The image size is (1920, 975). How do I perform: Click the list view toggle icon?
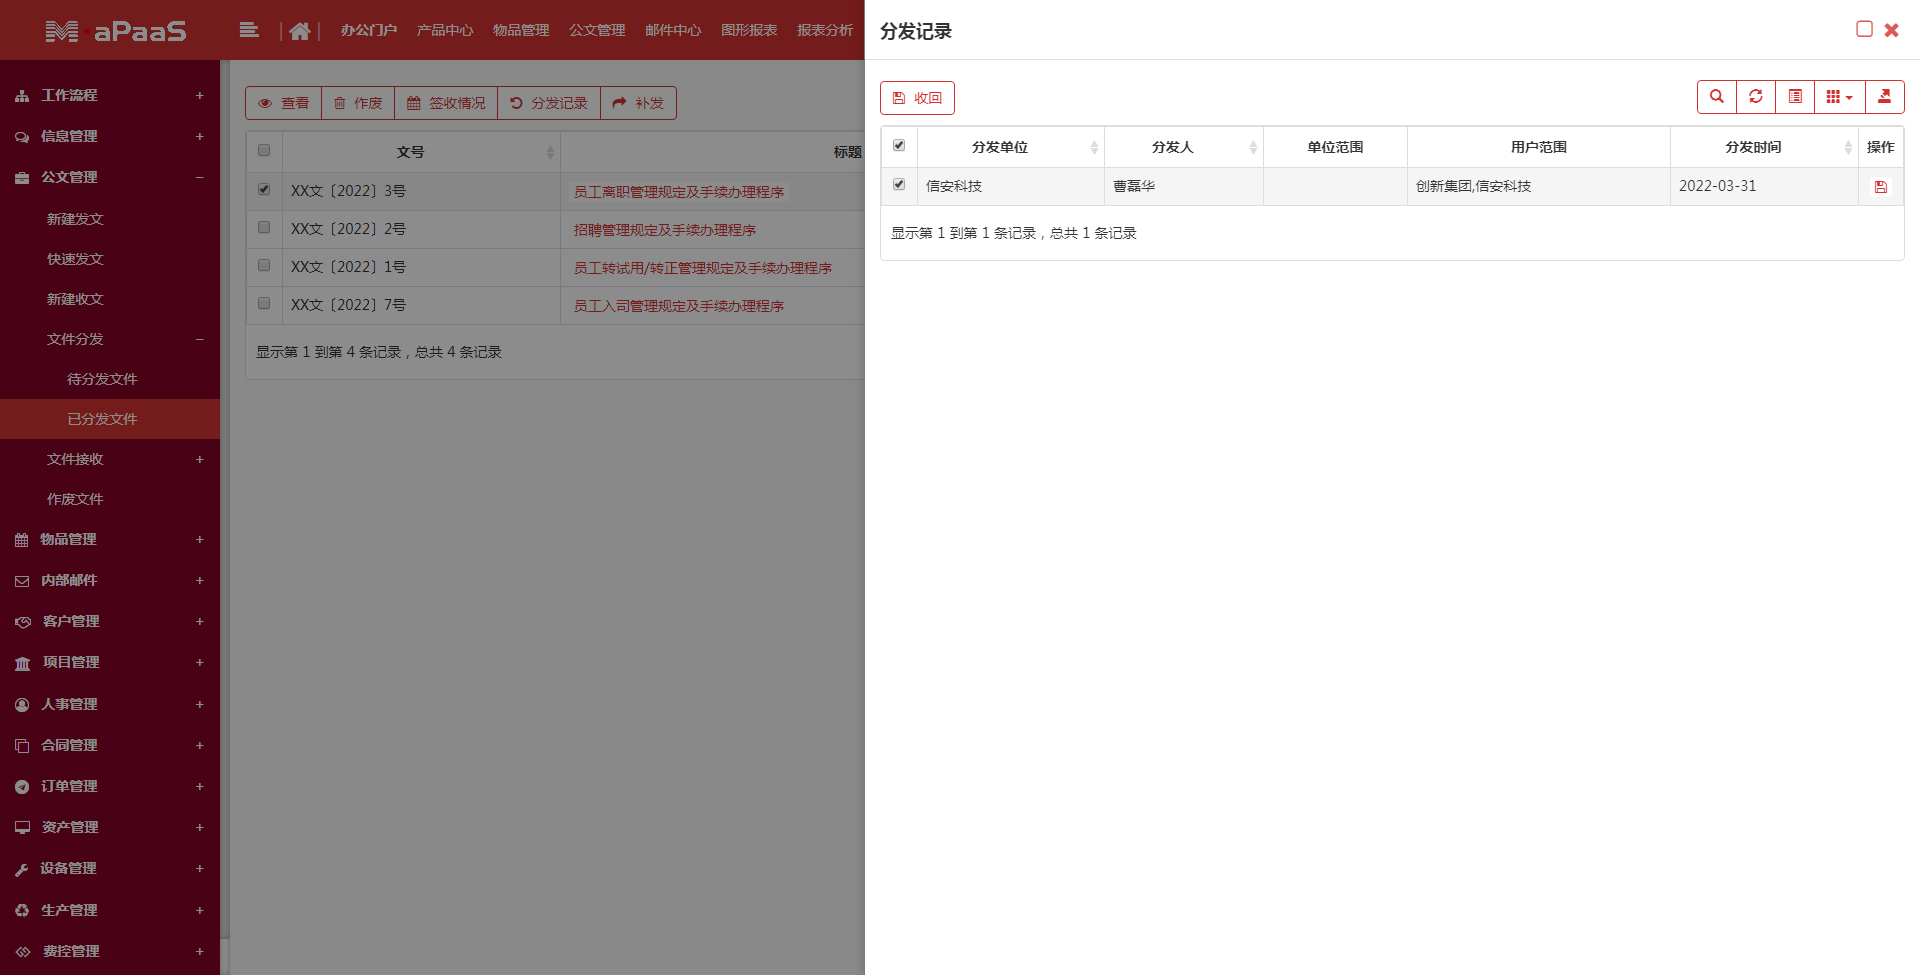pyautogui.click(x=1795, y=97)
